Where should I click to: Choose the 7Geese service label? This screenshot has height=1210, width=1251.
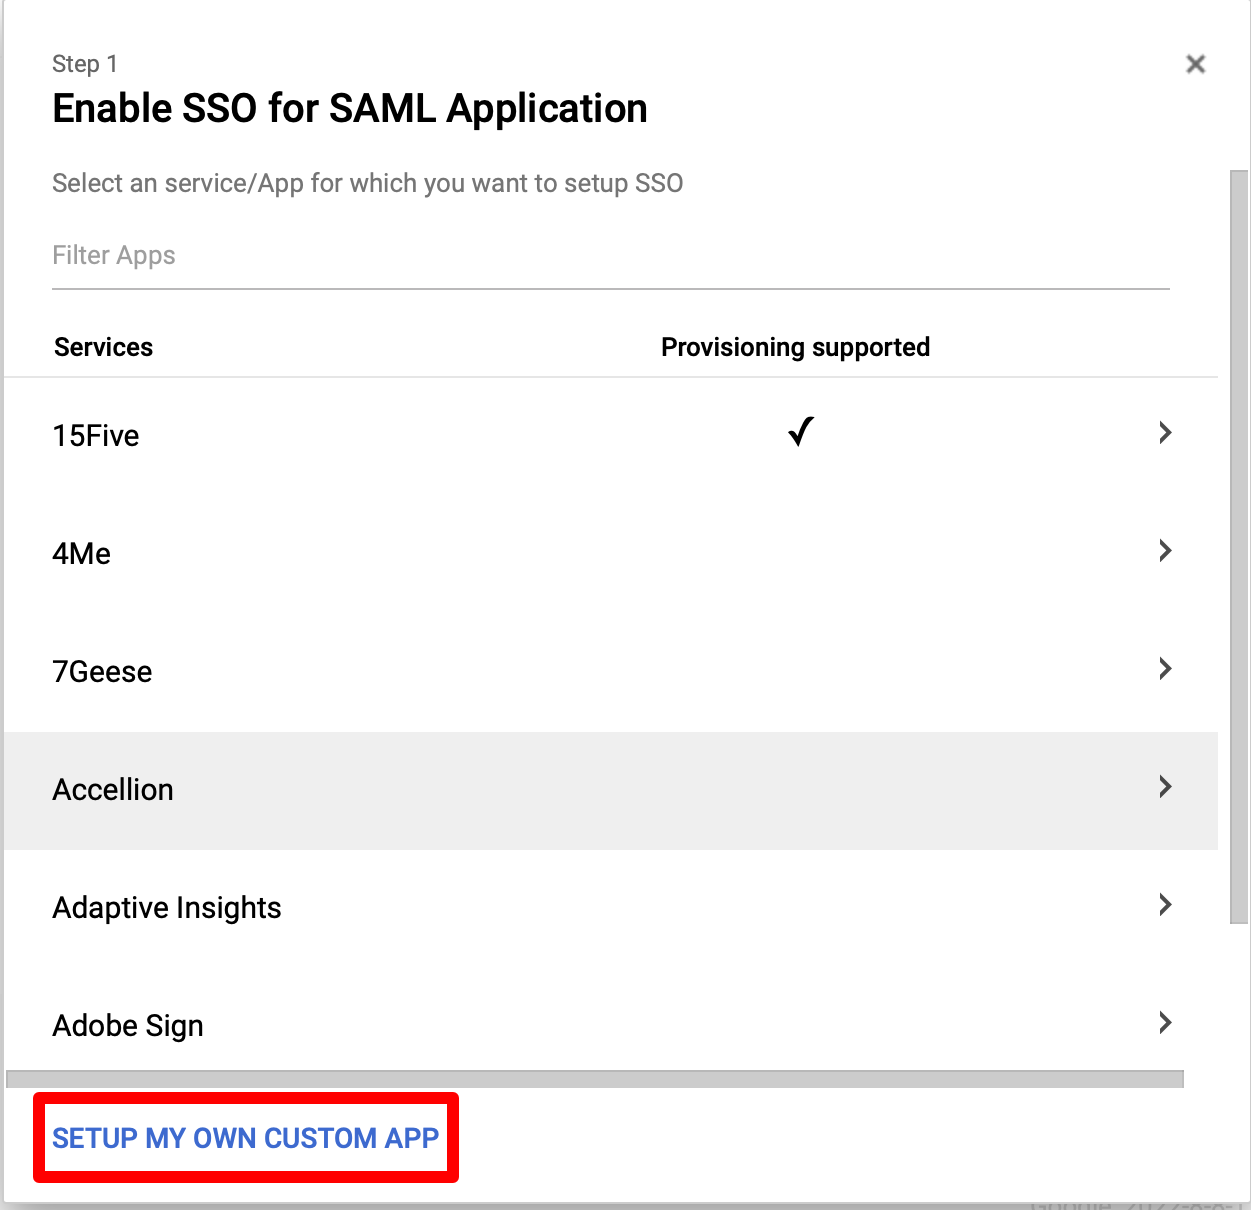(102, 672)
